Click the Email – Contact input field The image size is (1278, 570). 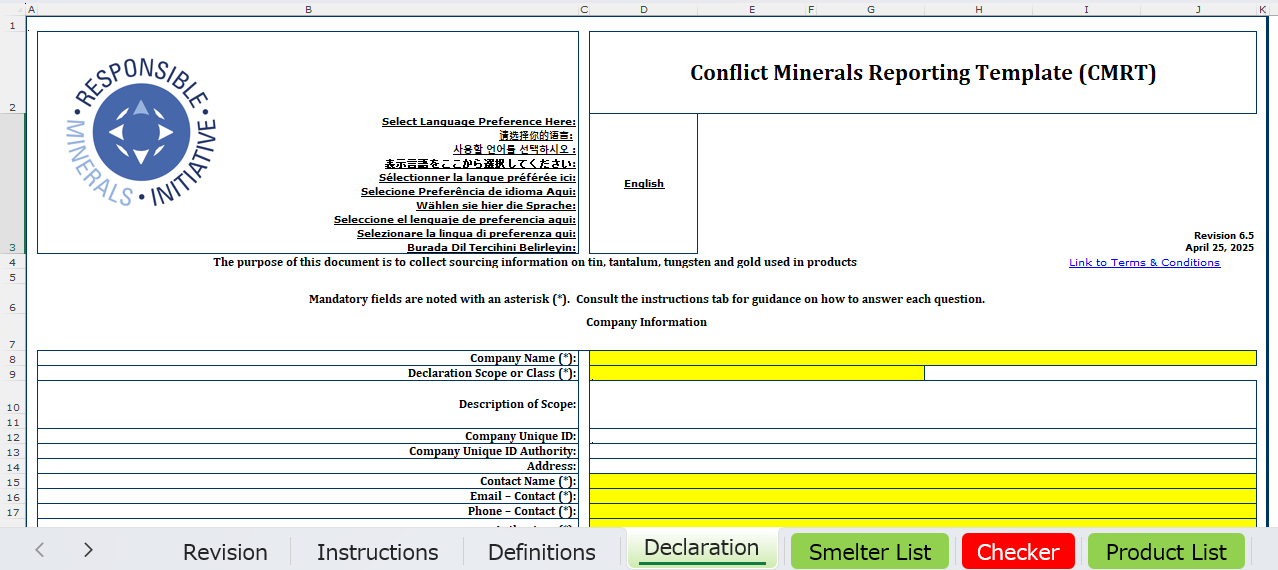(922, 496)
